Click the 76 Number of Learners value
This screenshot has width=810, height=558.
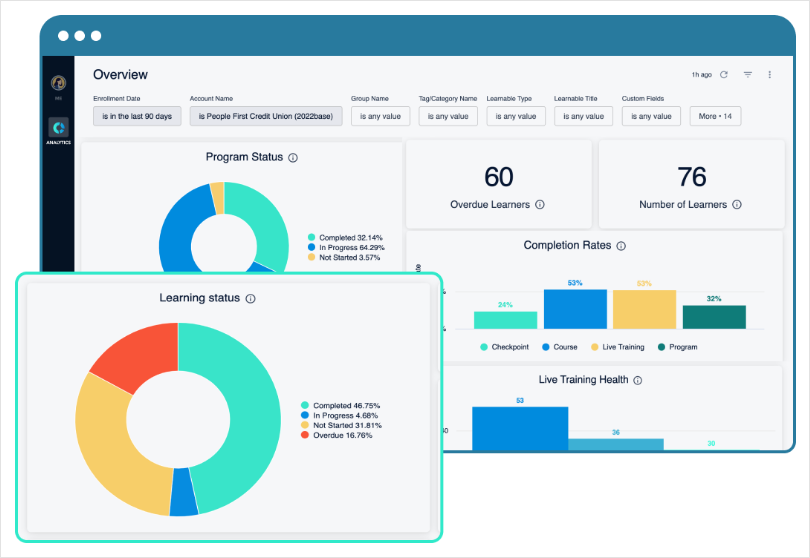click(x=692, y=177)
